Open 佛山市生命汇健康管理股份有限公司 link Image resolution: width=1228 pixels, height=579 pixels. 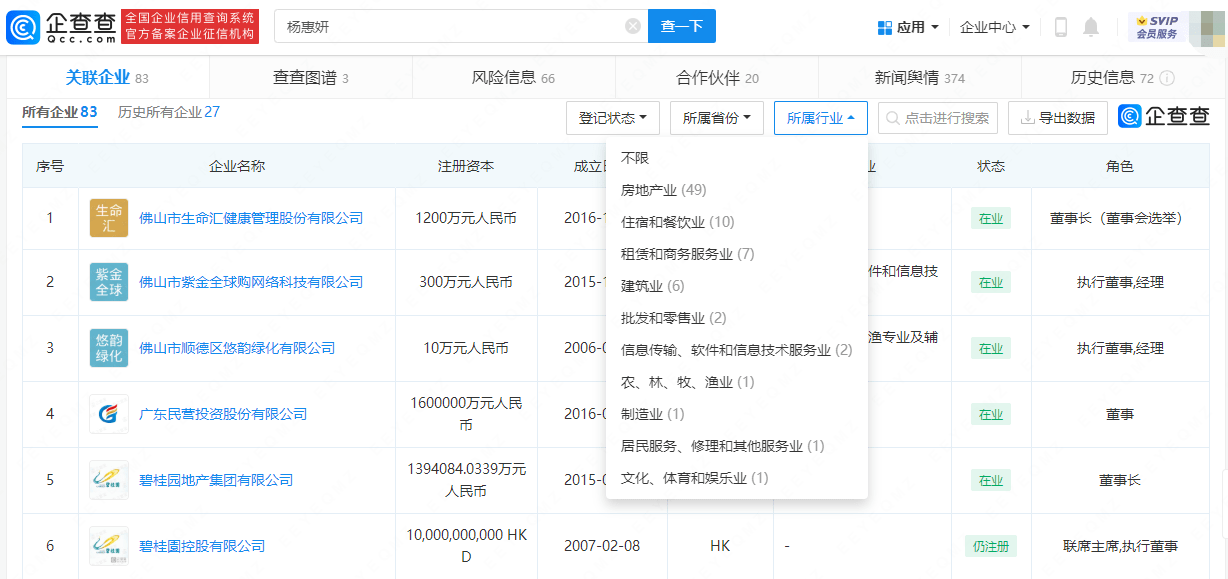click(251, 218)
